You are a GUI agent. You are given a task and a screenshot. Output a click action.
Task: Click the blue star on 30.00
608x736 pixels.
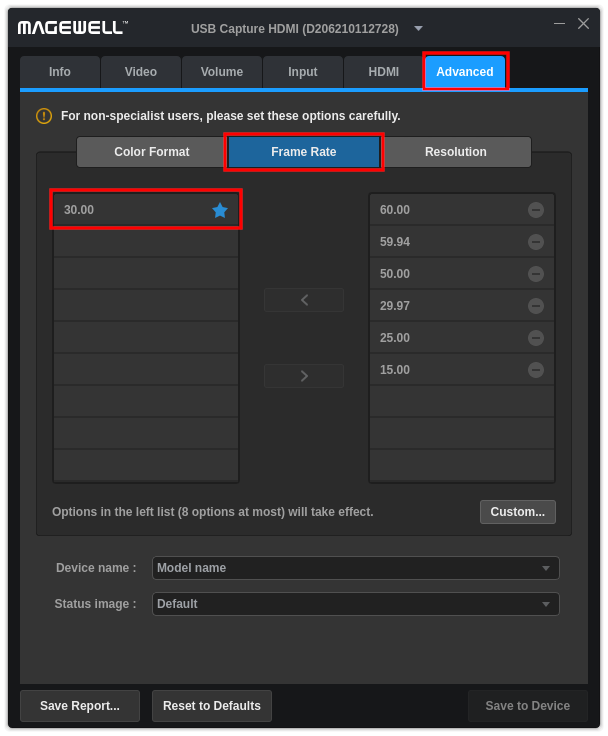[220, 210]
